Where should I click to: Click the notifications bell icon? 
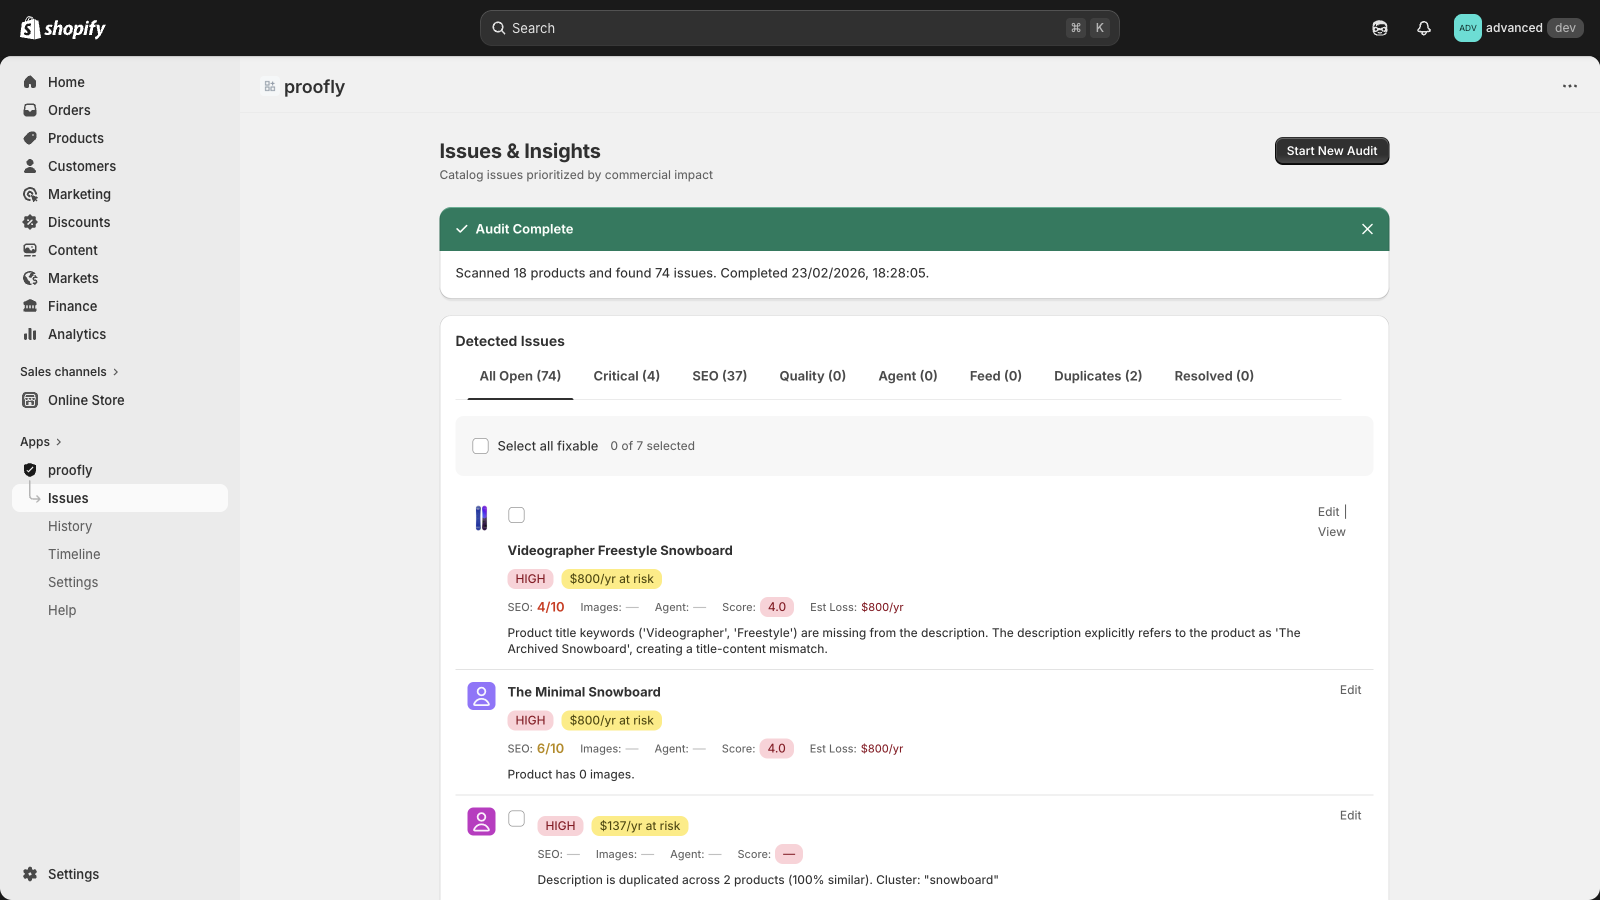click(x=1423, y=28)
